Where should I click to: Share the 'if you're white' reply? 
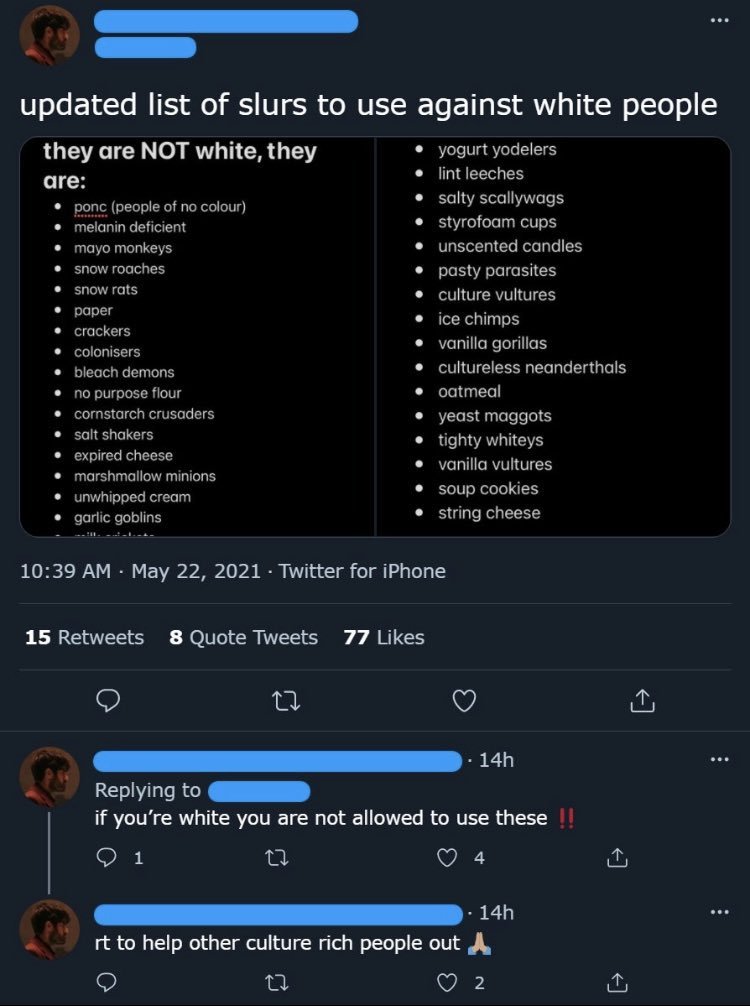(618, 857)
